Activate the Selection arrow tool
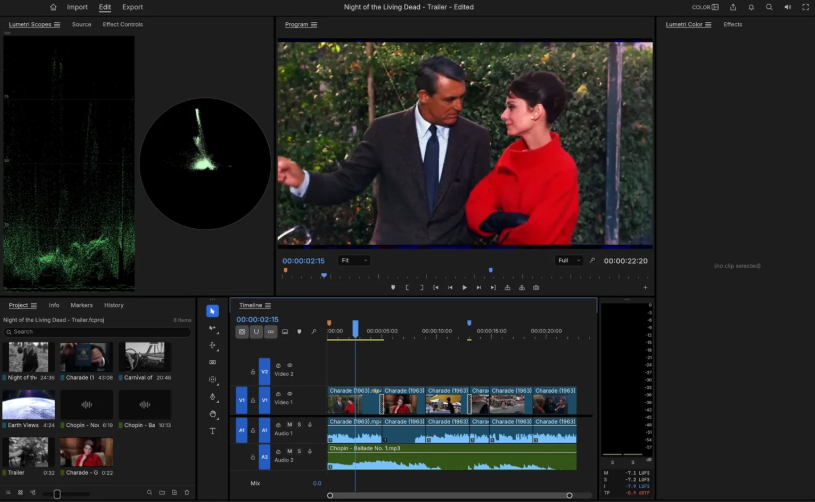Viewport: 815px width, 502px height. (213, 311)
